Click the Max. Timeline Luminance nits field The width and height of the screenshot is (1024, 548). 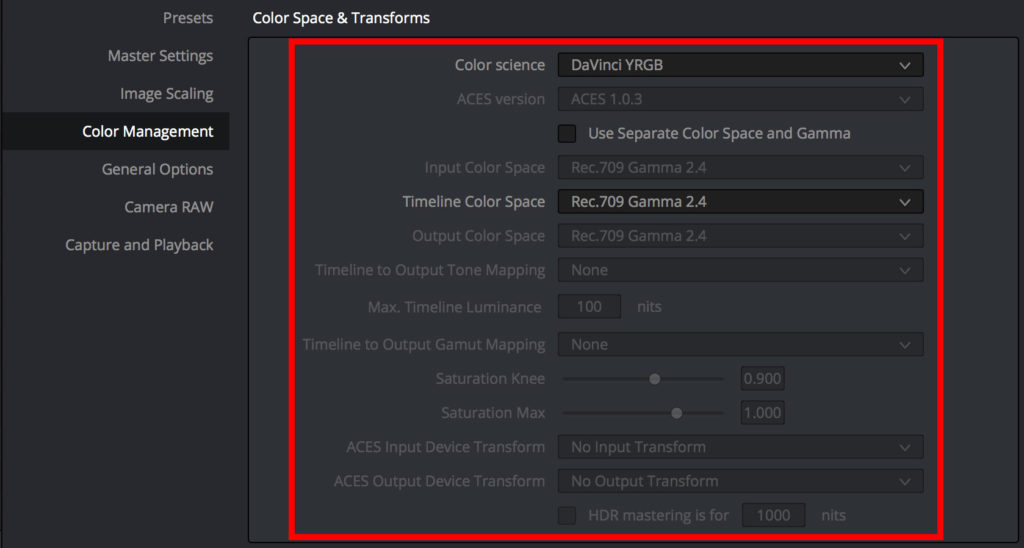point(589,306)
